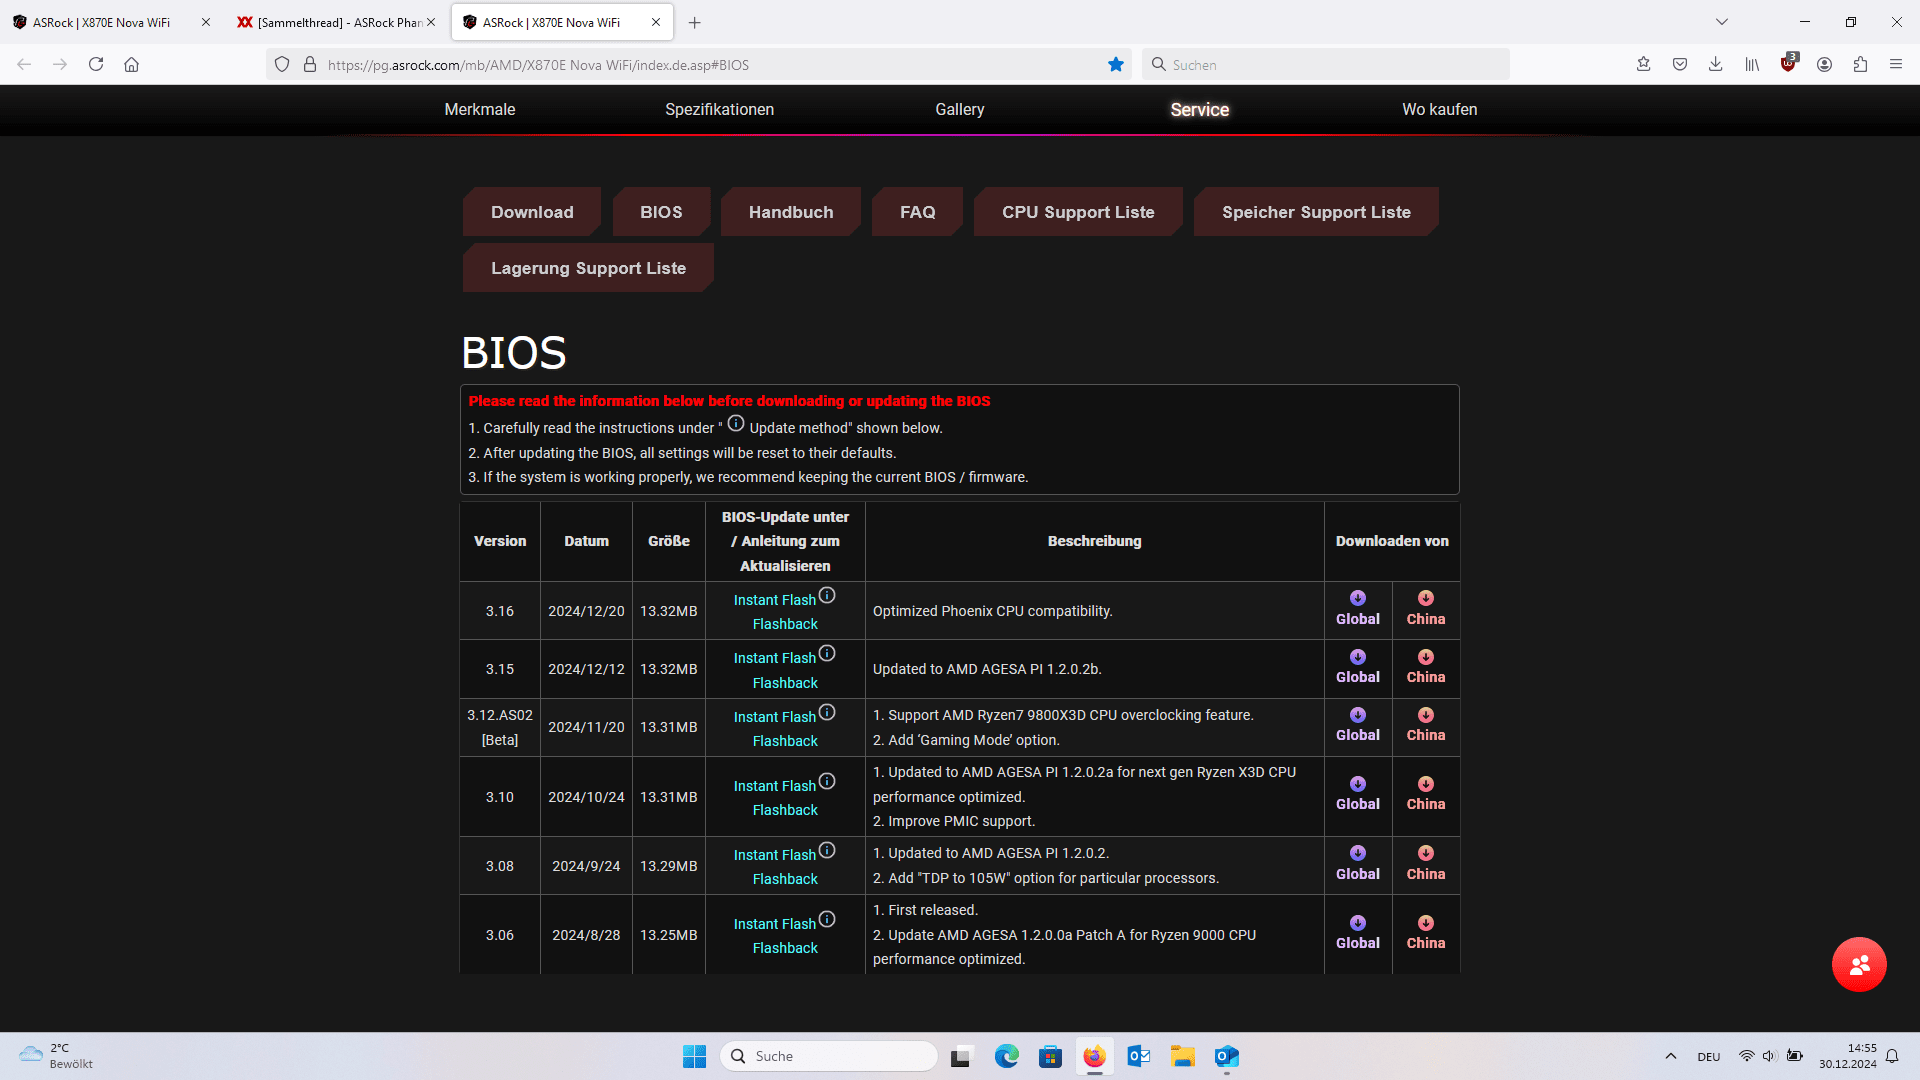
Task: Open Instant Flash info icon for 3.12.AS02
Action: tap(827, 712)
